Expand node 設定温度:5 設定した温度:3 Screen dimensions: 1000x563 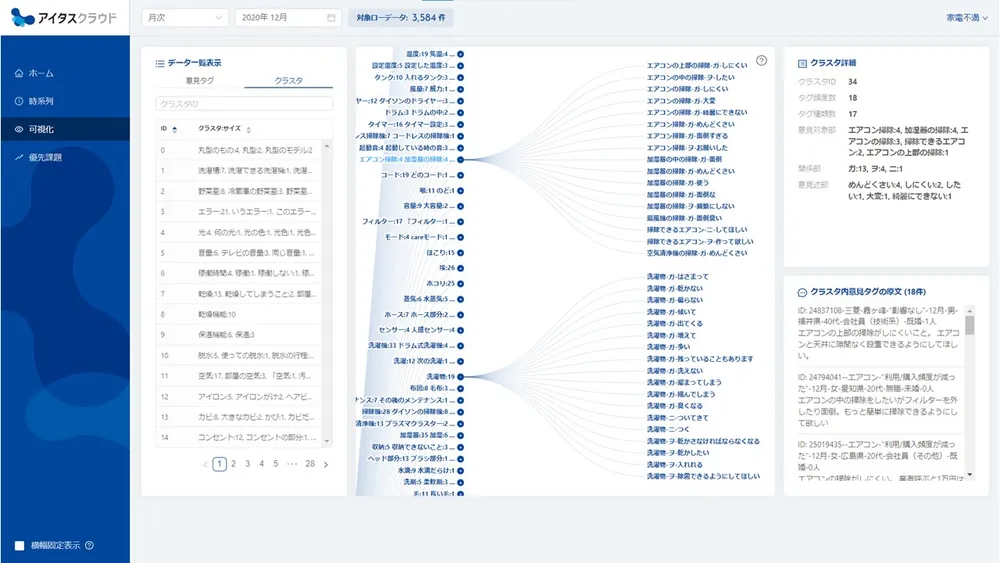pos(460,66)
